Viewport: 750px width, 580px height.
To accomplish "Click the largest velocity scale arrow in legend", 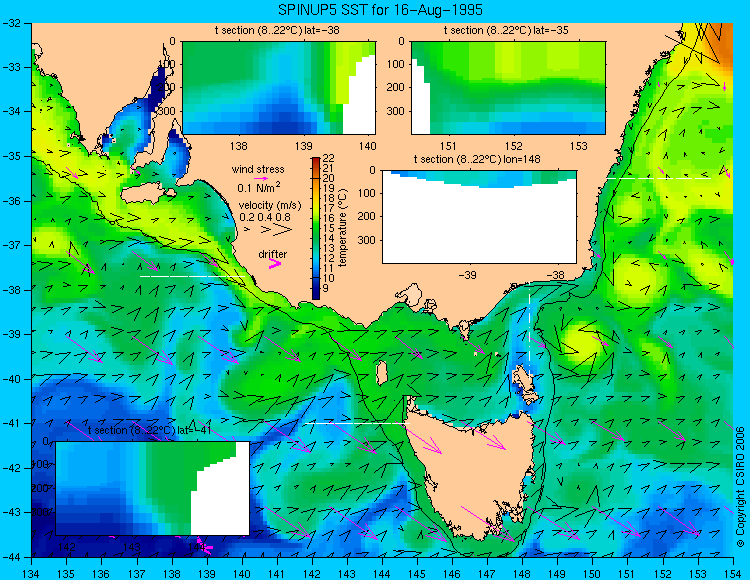I will click(x=283, y=230).
